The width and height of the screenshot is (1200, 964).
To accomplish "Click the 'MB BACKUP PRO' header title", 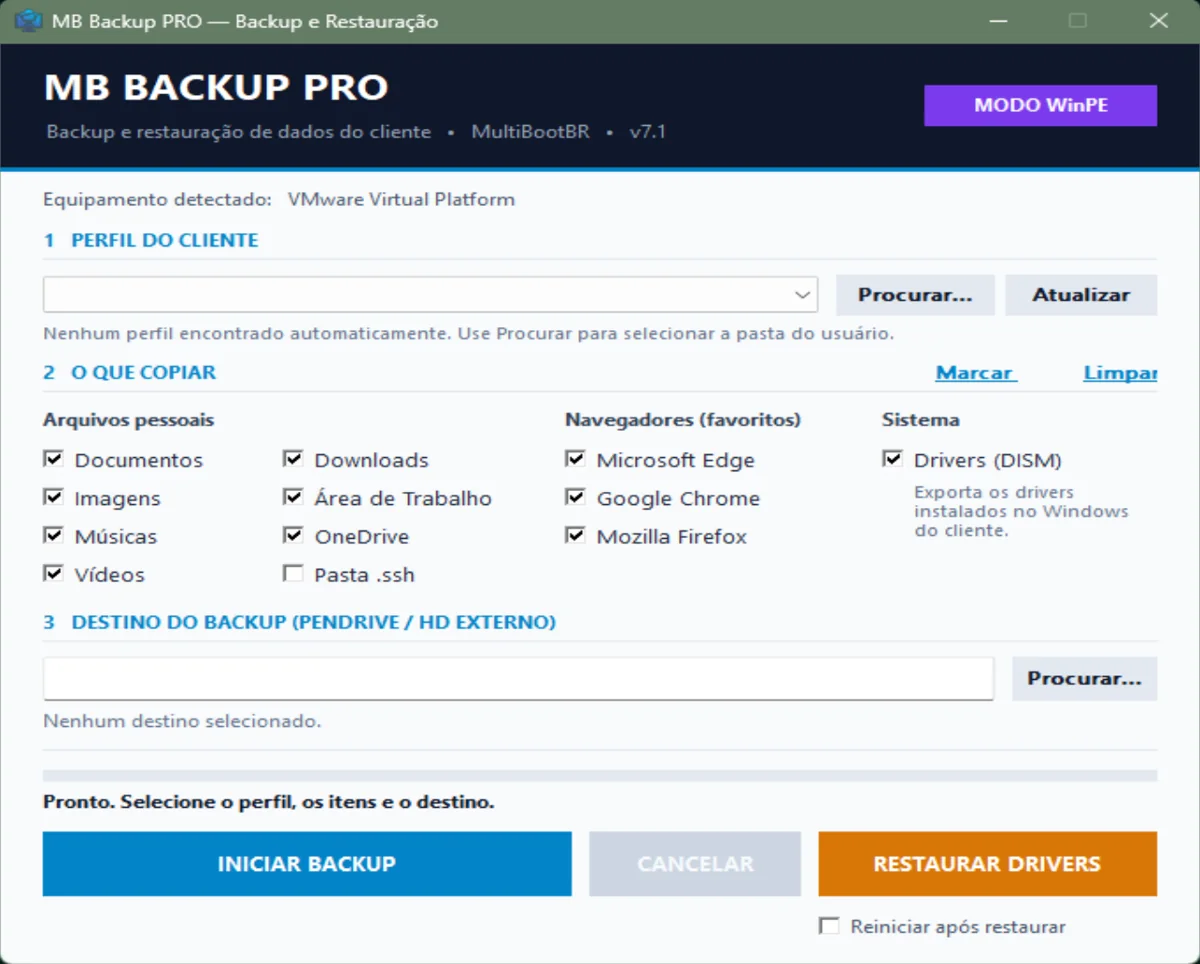I will 216,88.
